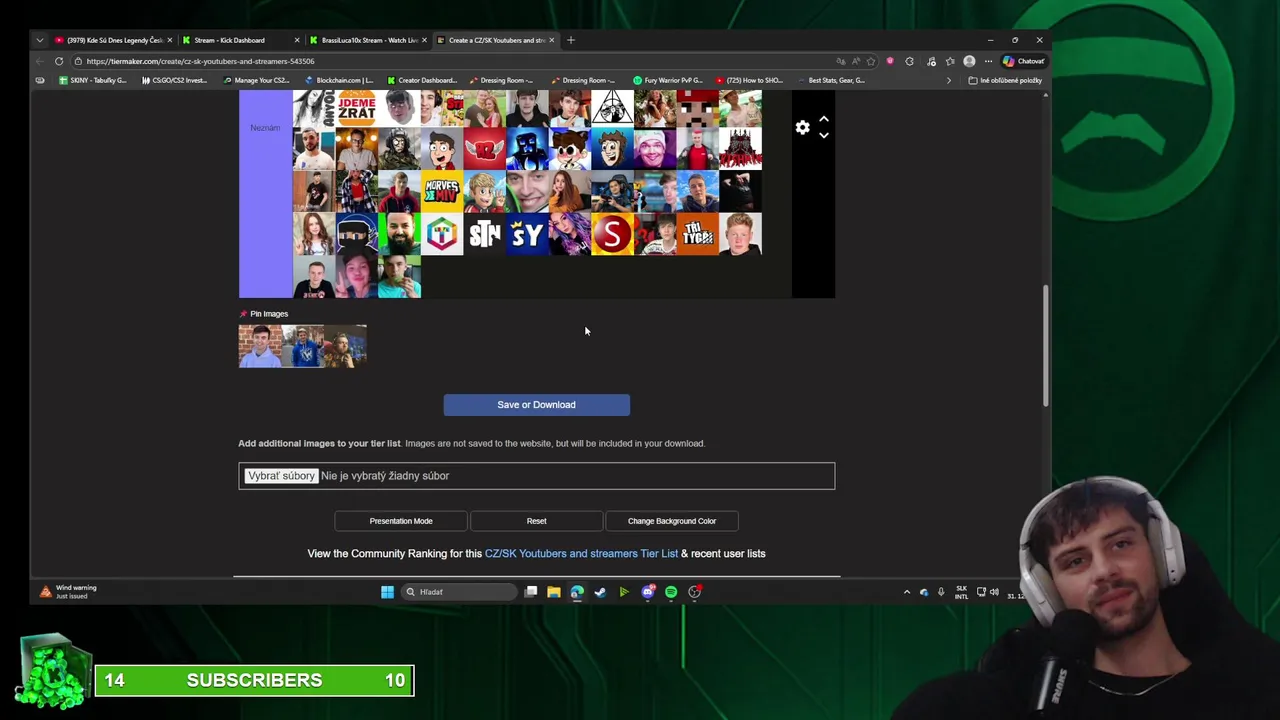Open CZ/SK Youtubers and streamers Tier List link
Screen dimensions: 1280x720
pos(581,553)
